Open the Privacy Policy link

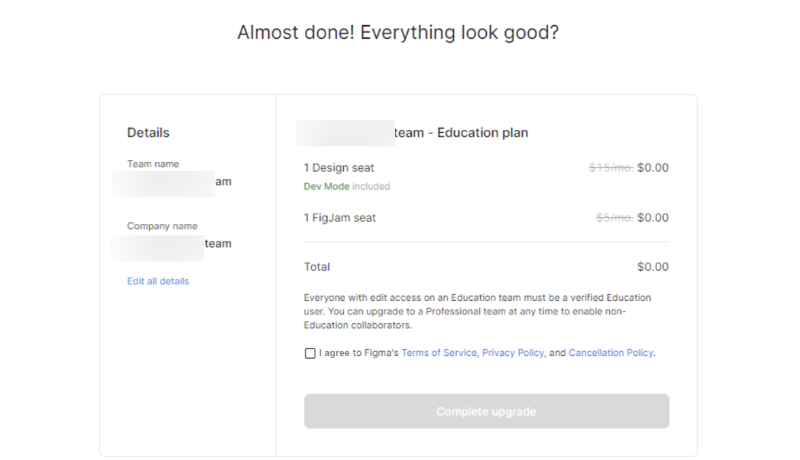[513, 353]
